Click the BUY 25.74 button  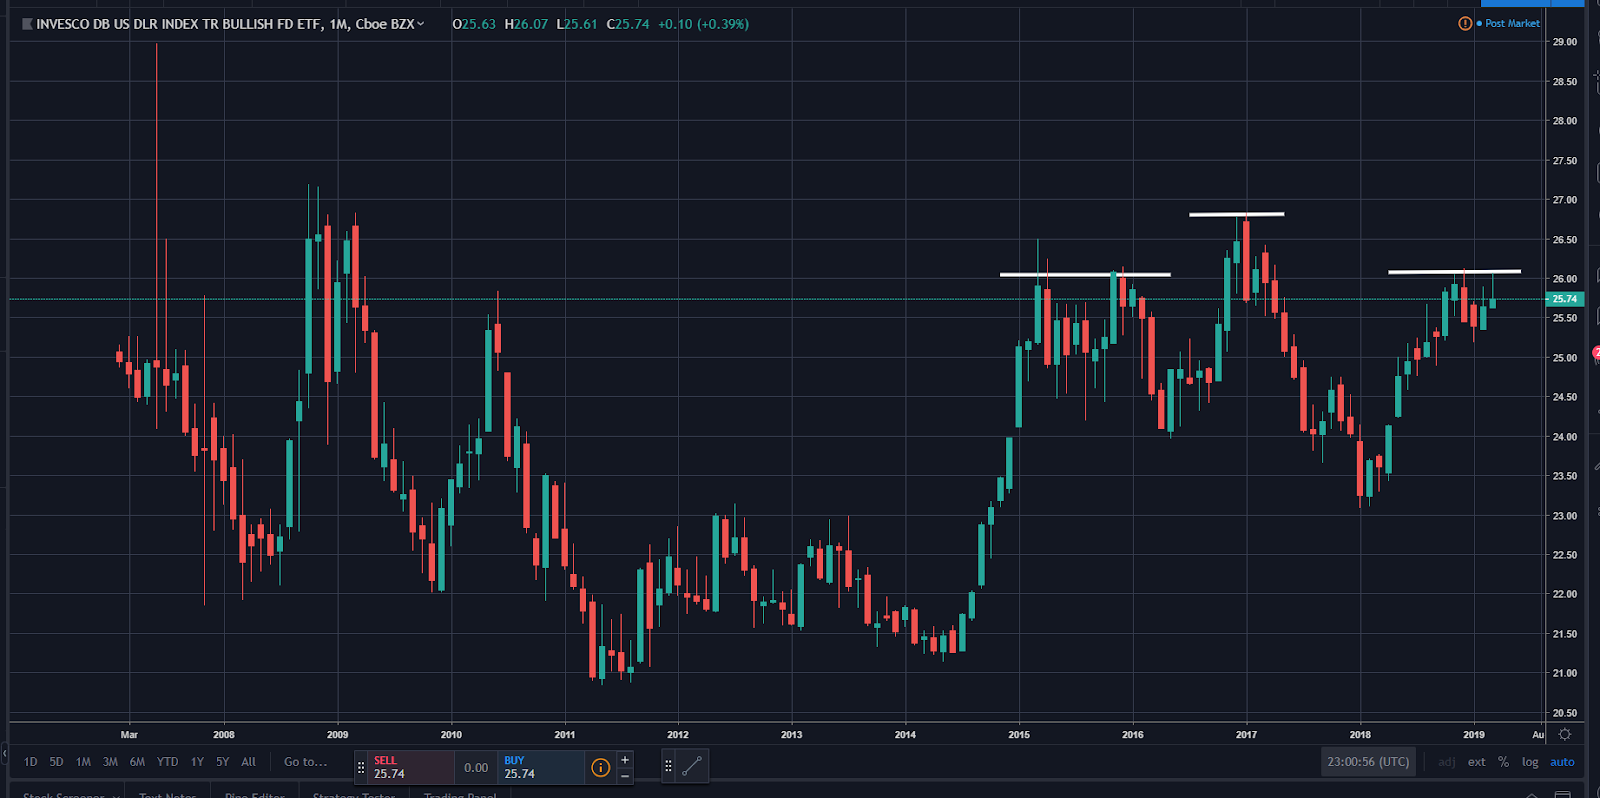541,767
